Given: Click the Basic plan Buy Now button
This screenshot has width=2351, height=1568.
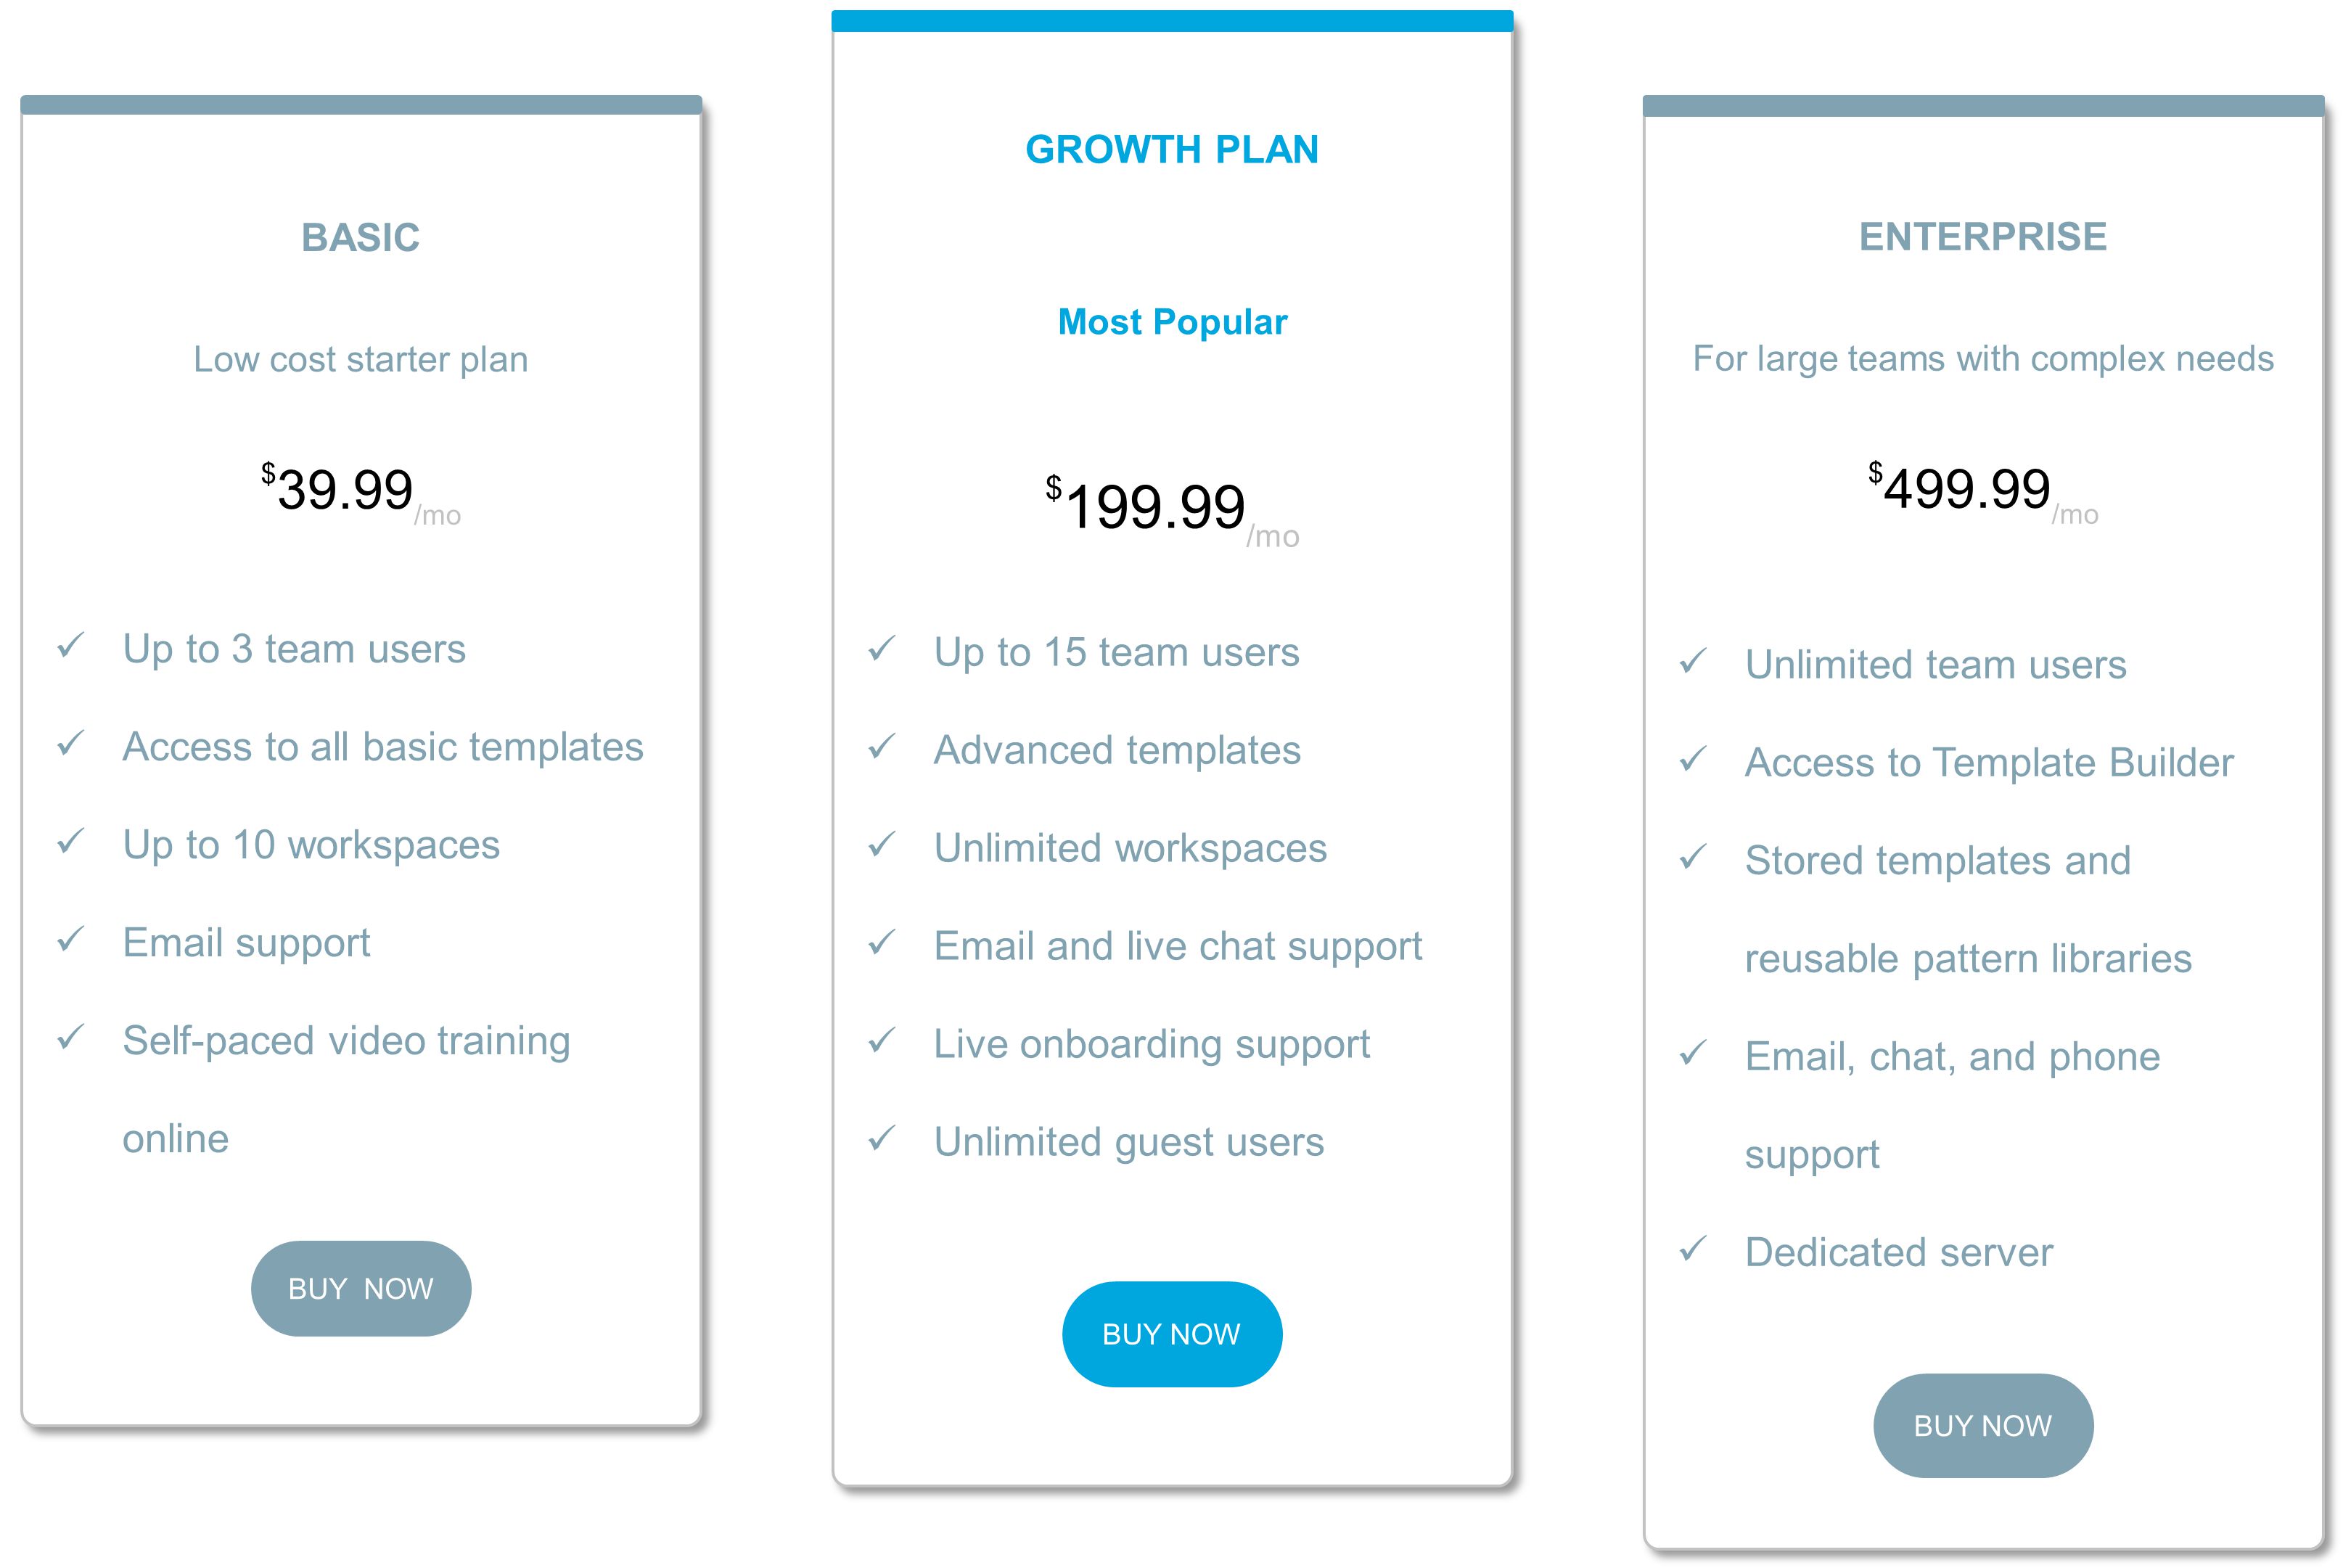Looking at the screenshot, I should 361,1288.
